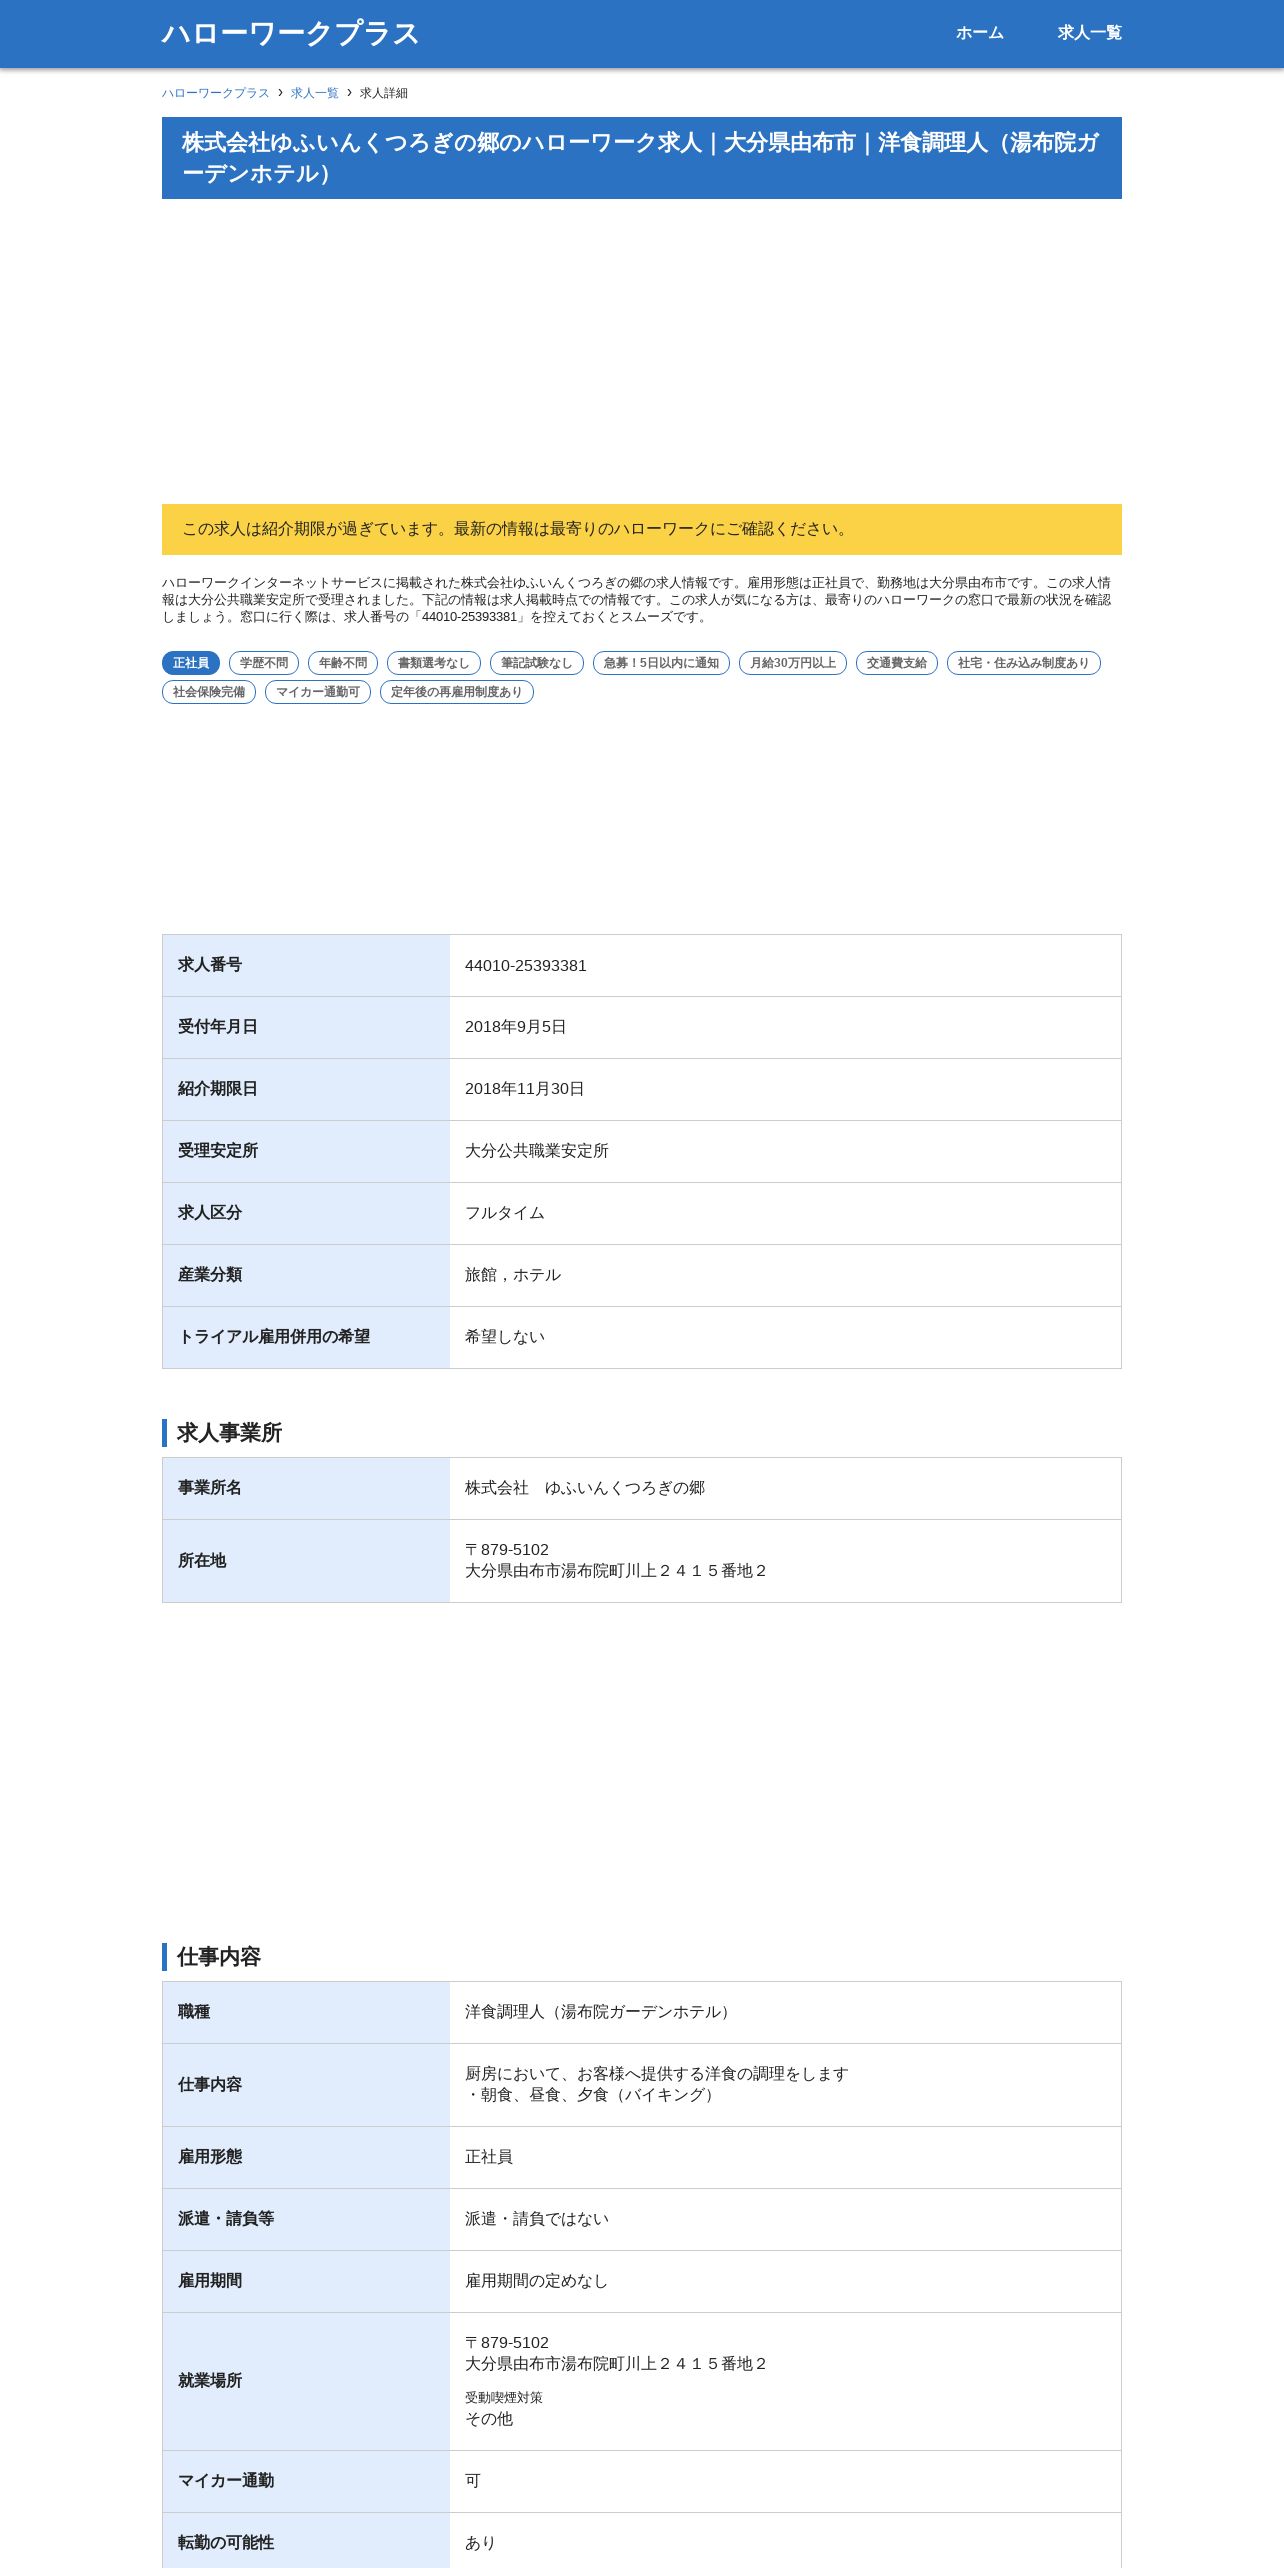Viewport: 1284px width, 2568px height.
Task: Click the 求人事業所 section heading
Action: pyautogui.click(x=229, y=1433)
